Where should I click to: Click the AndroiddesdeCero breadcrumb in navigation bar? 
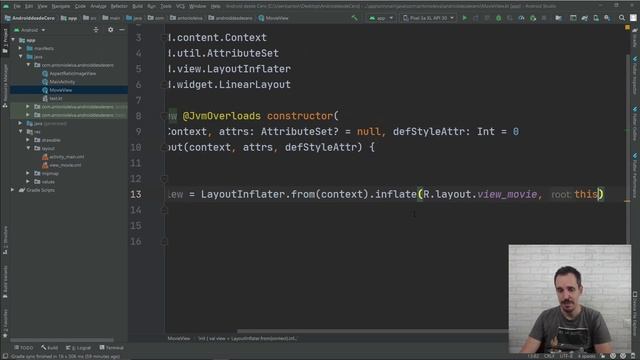tap(29, 18)
